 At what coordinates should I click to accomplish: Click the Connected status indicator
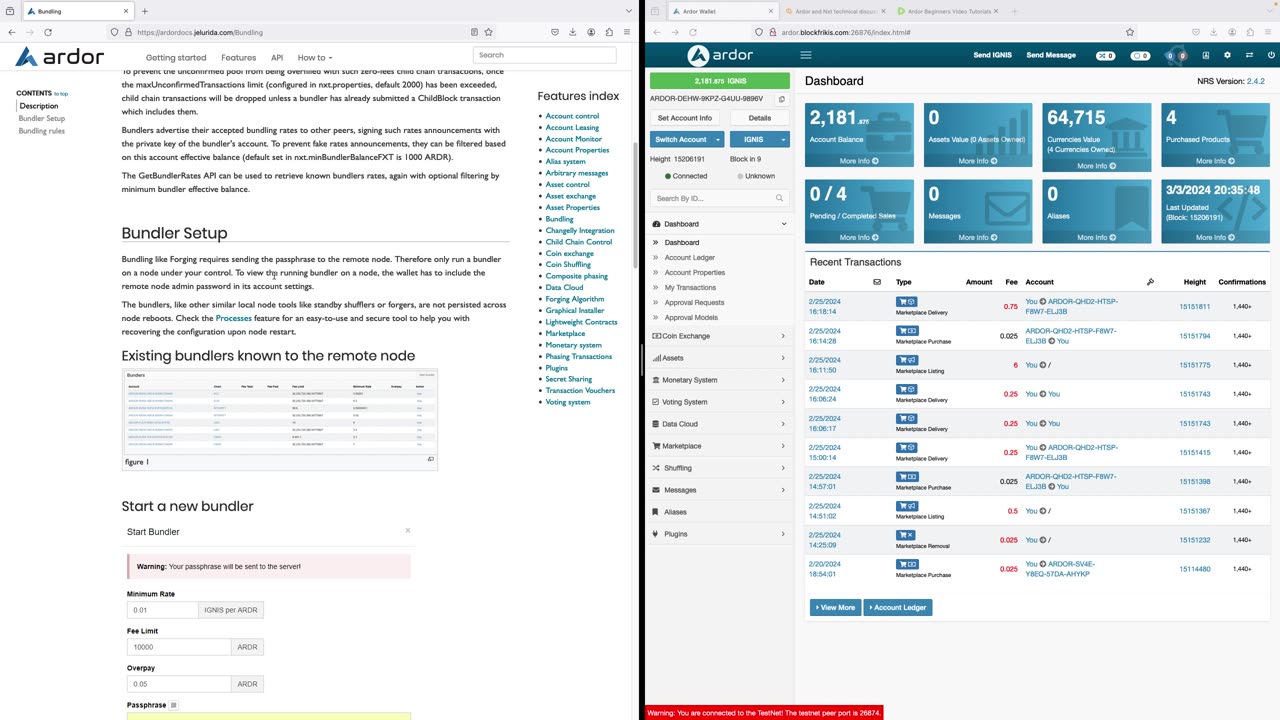pos(686,176)
